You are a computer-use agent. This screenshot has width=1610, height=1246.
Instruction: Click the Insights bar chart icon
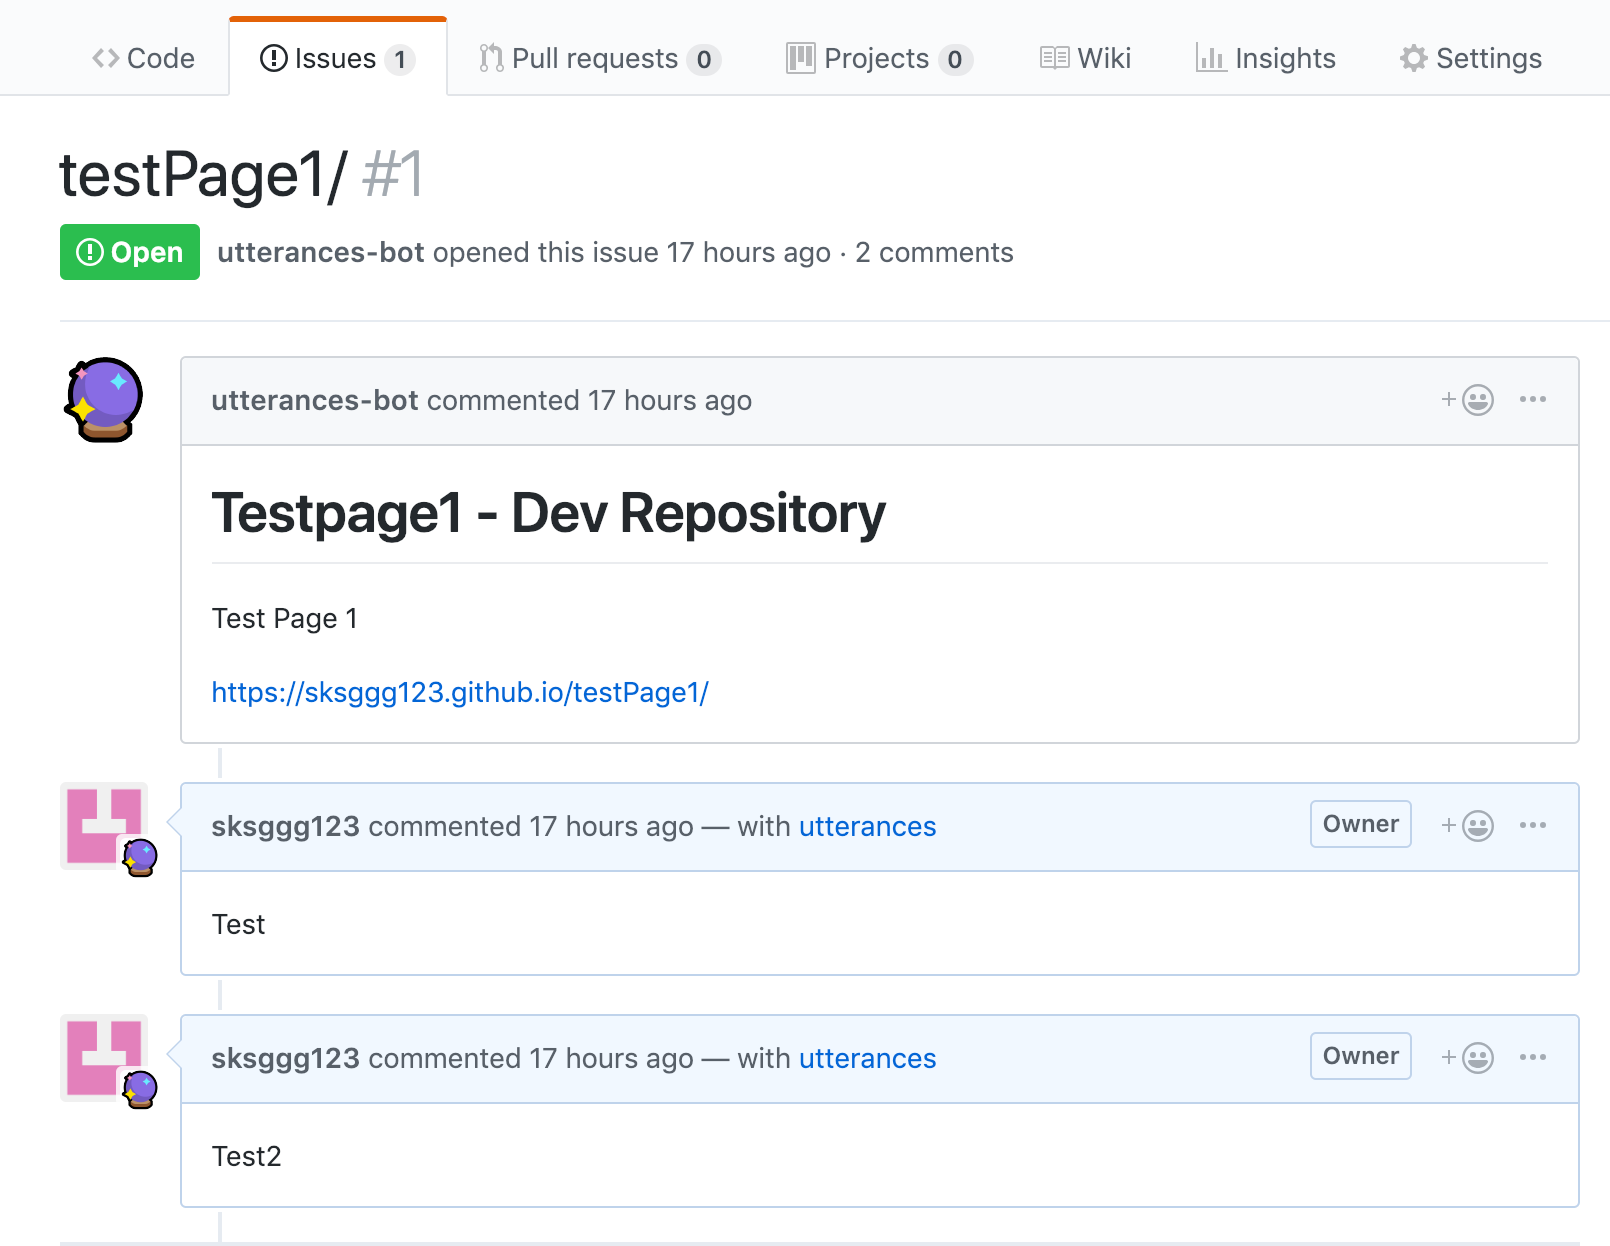pos(1210,58)
